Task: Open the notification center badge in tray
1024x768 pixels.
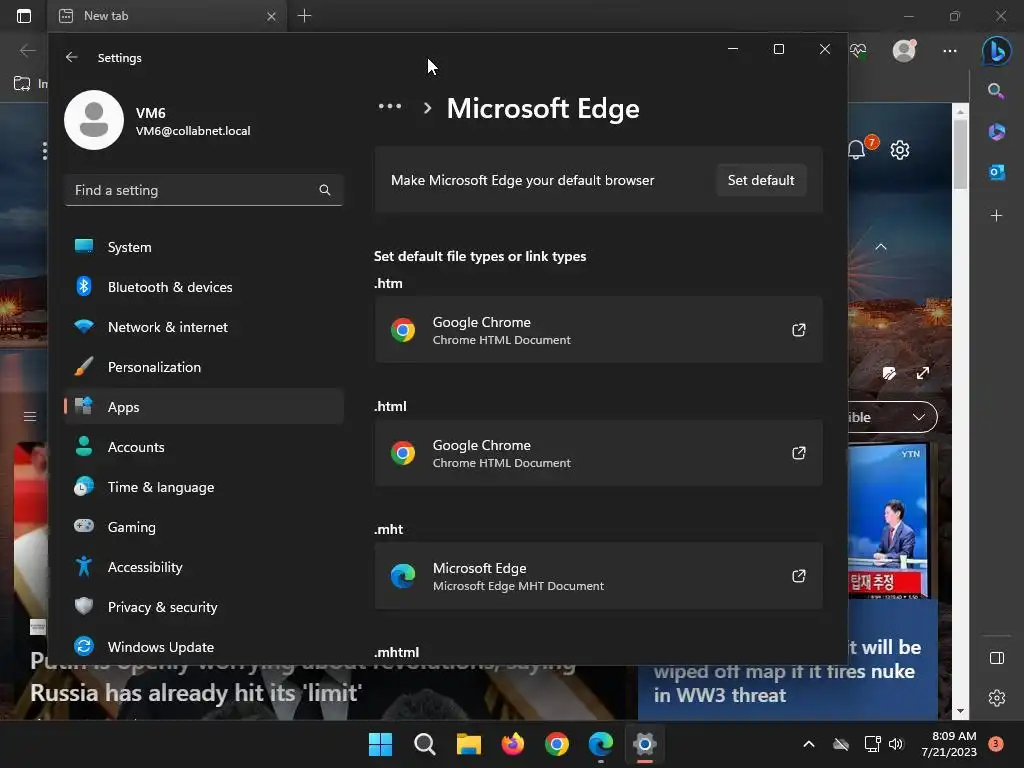Action: coord(996,743)
